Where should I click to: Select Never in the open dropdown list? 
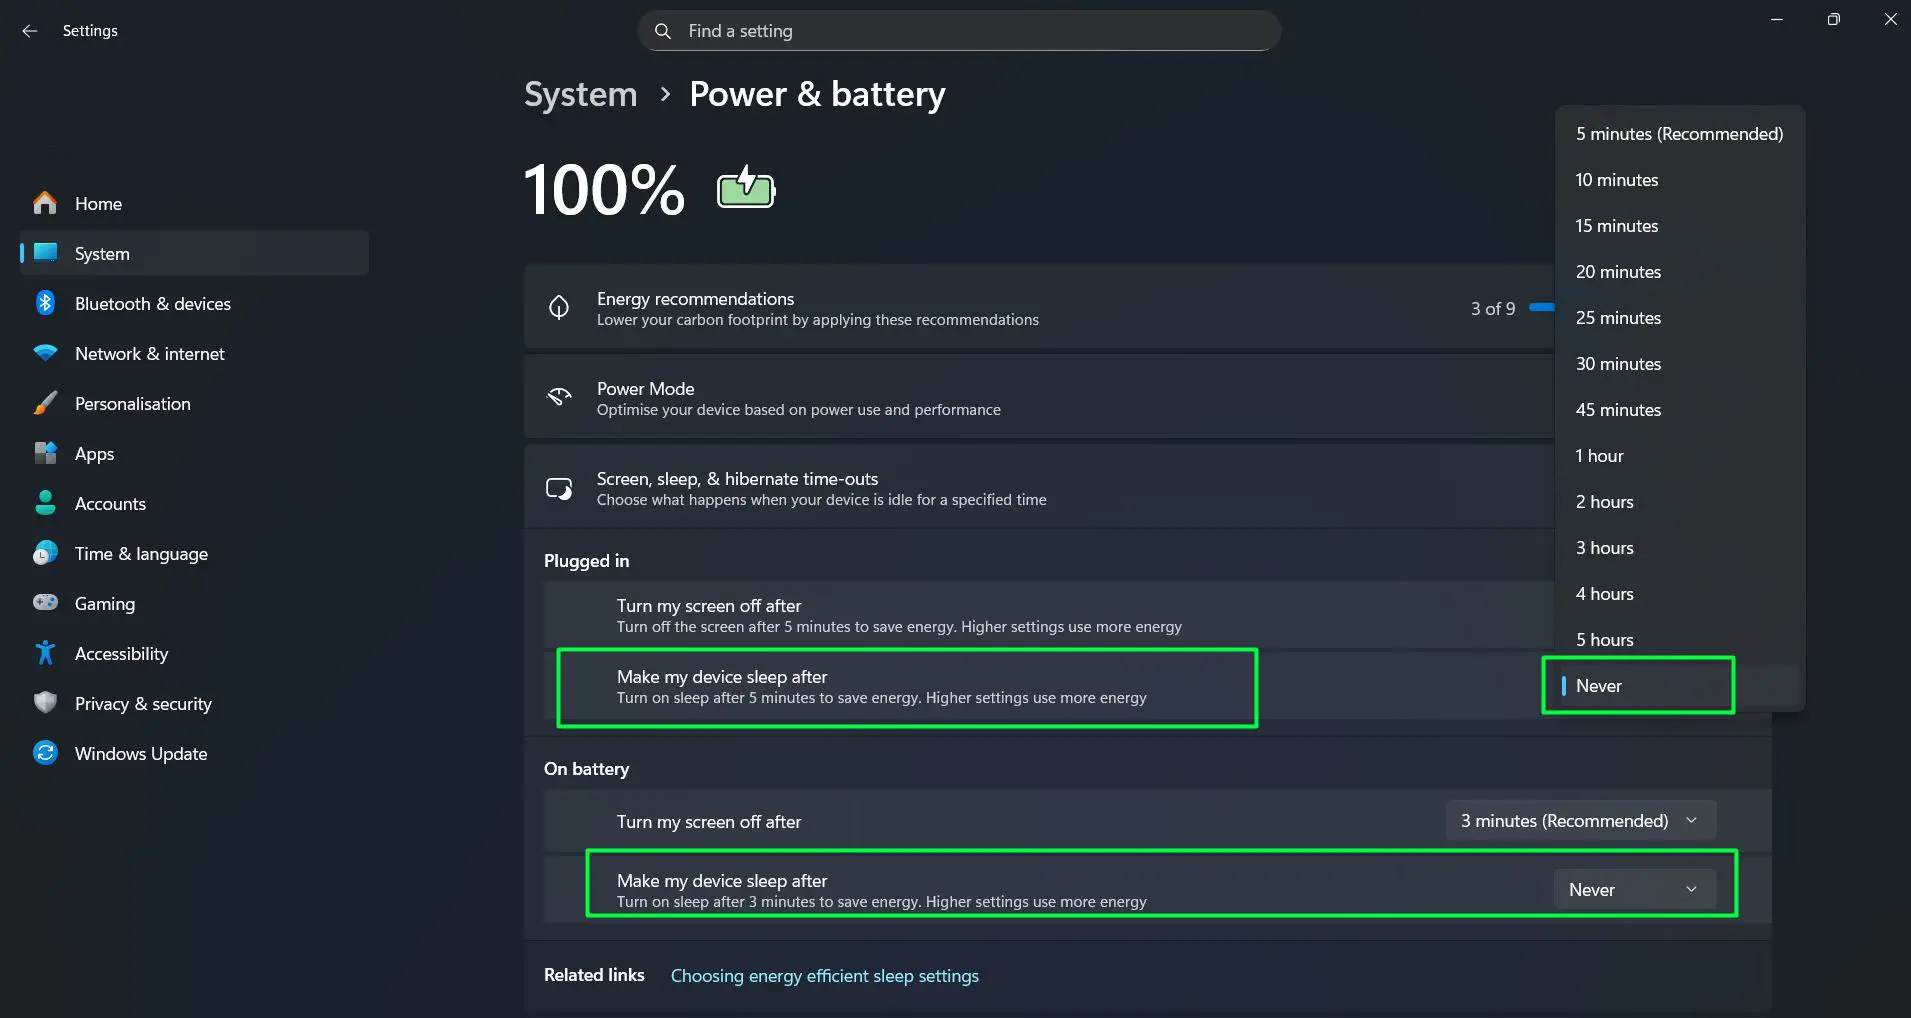[x=1637, y=685]
